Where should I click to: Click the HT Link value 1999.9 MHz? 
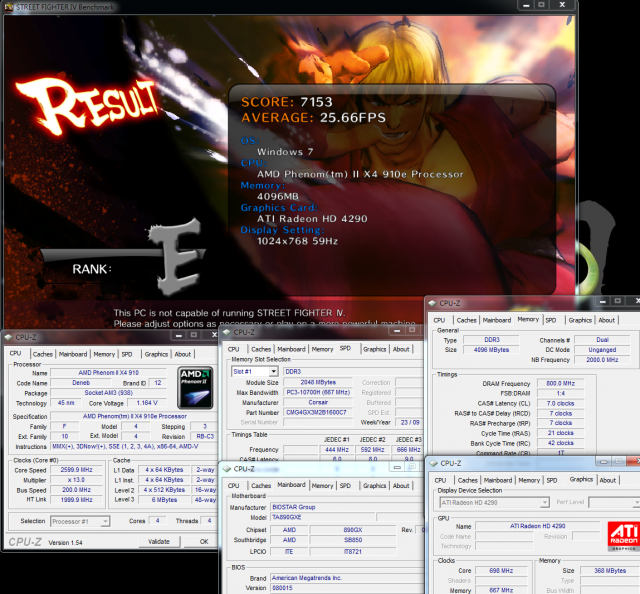76,500
